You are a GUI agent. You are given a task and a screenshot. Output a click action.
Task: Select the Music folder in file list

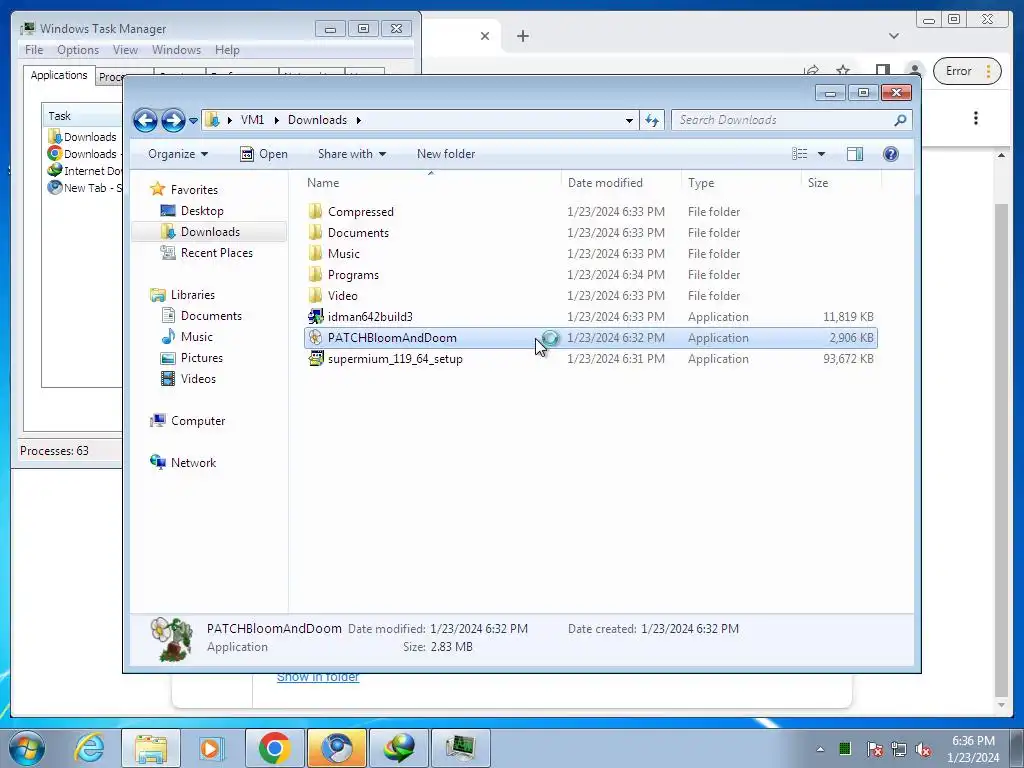click(590, 253)
